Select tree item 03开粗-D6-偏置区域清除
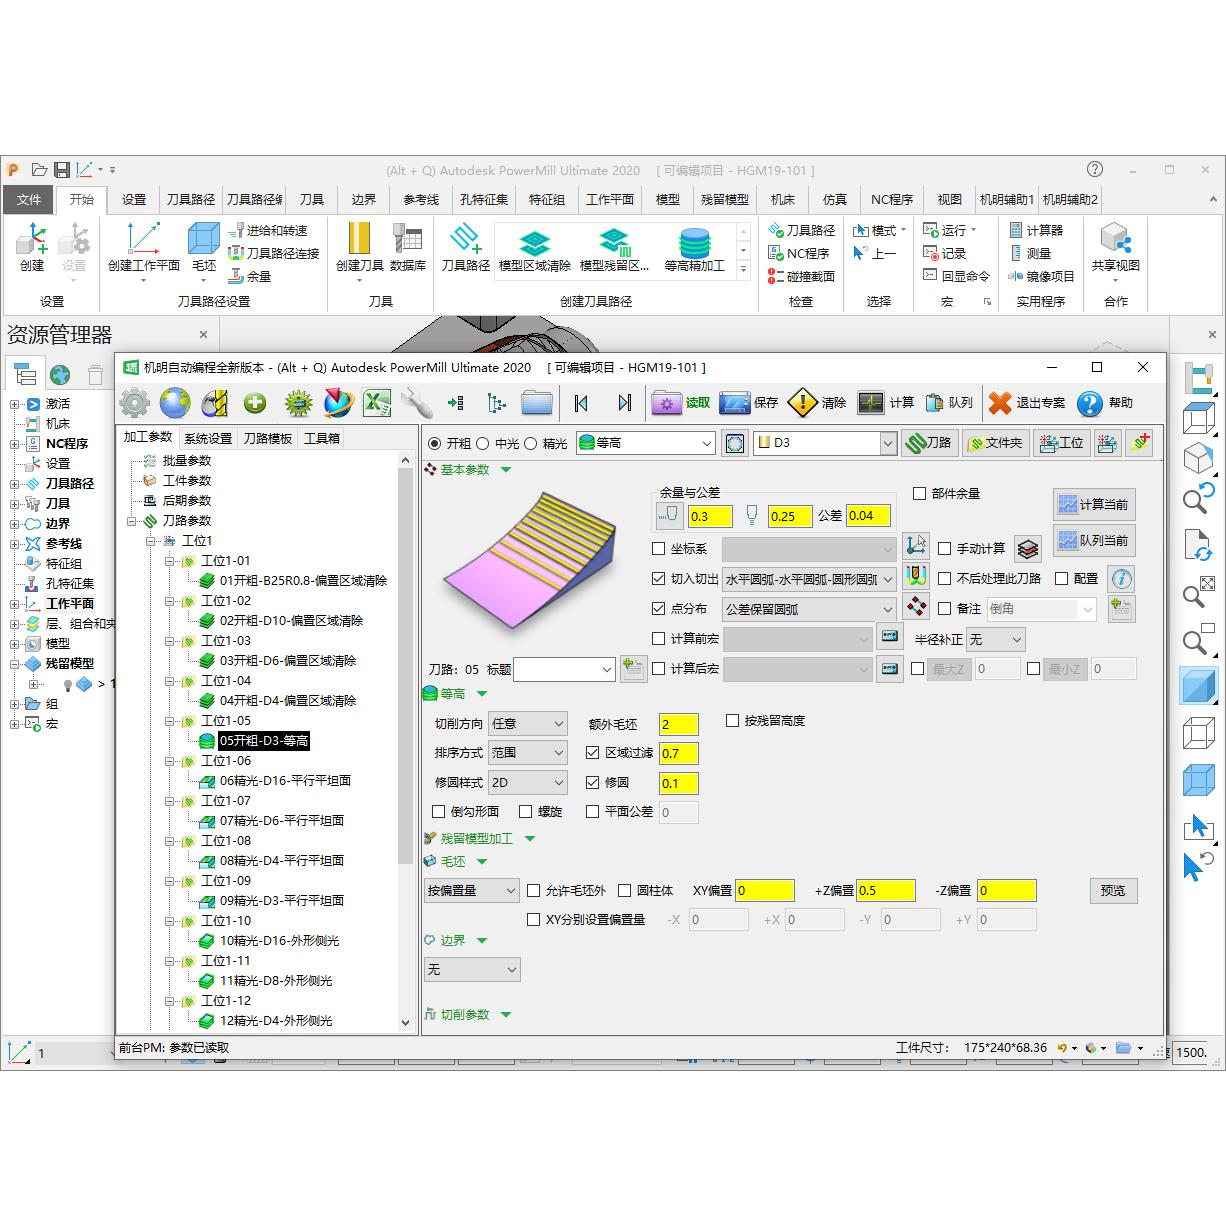 pos(288,661)
